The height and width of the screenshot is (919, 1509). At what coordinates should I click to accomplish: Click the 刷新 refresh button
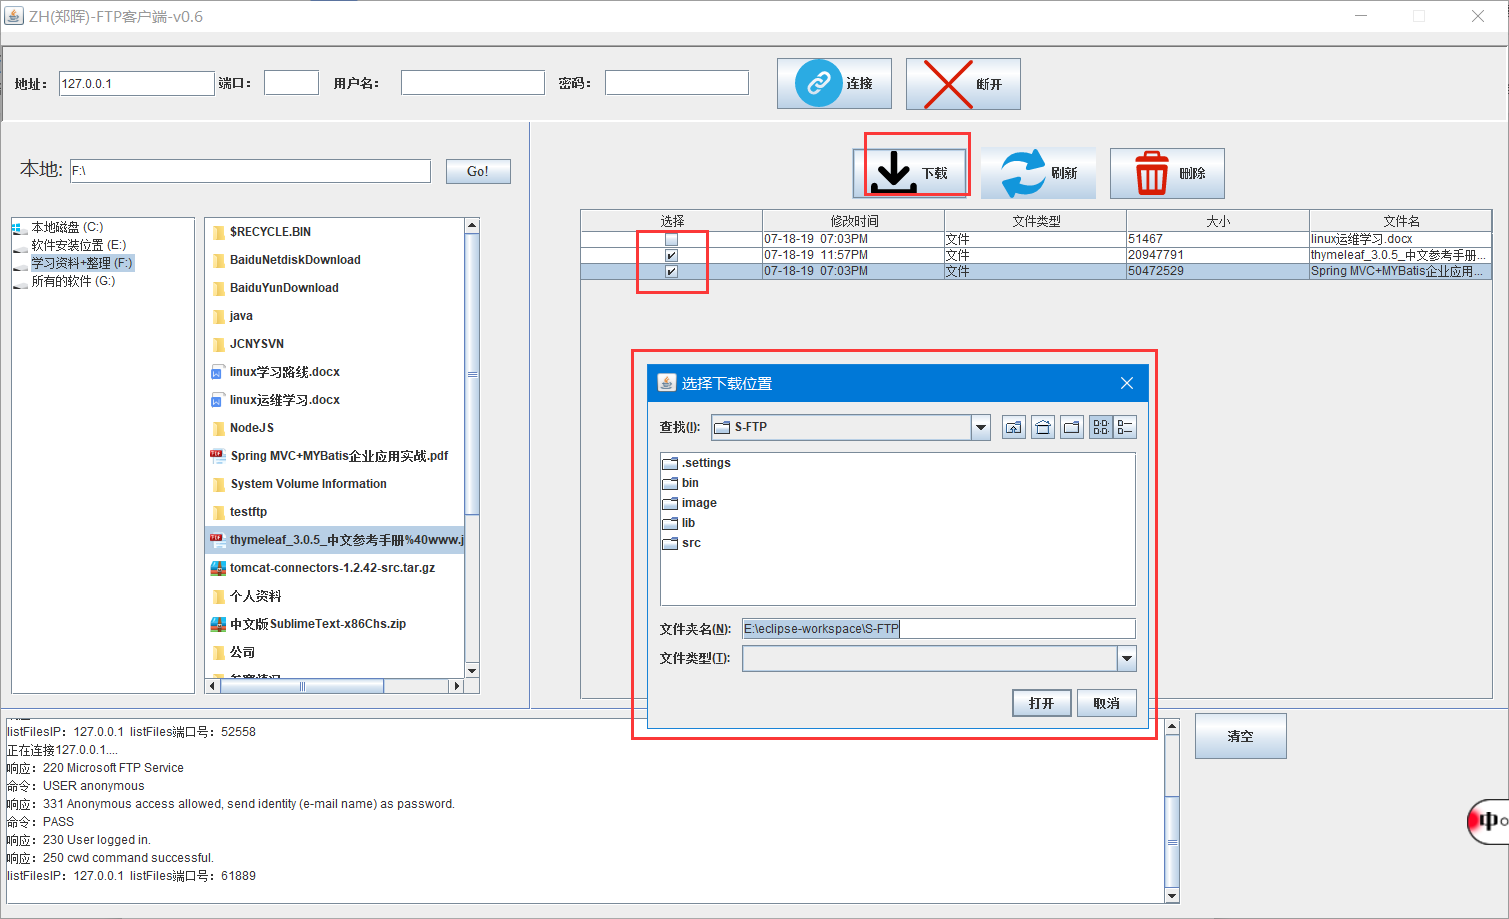(x=1038, y=173)
